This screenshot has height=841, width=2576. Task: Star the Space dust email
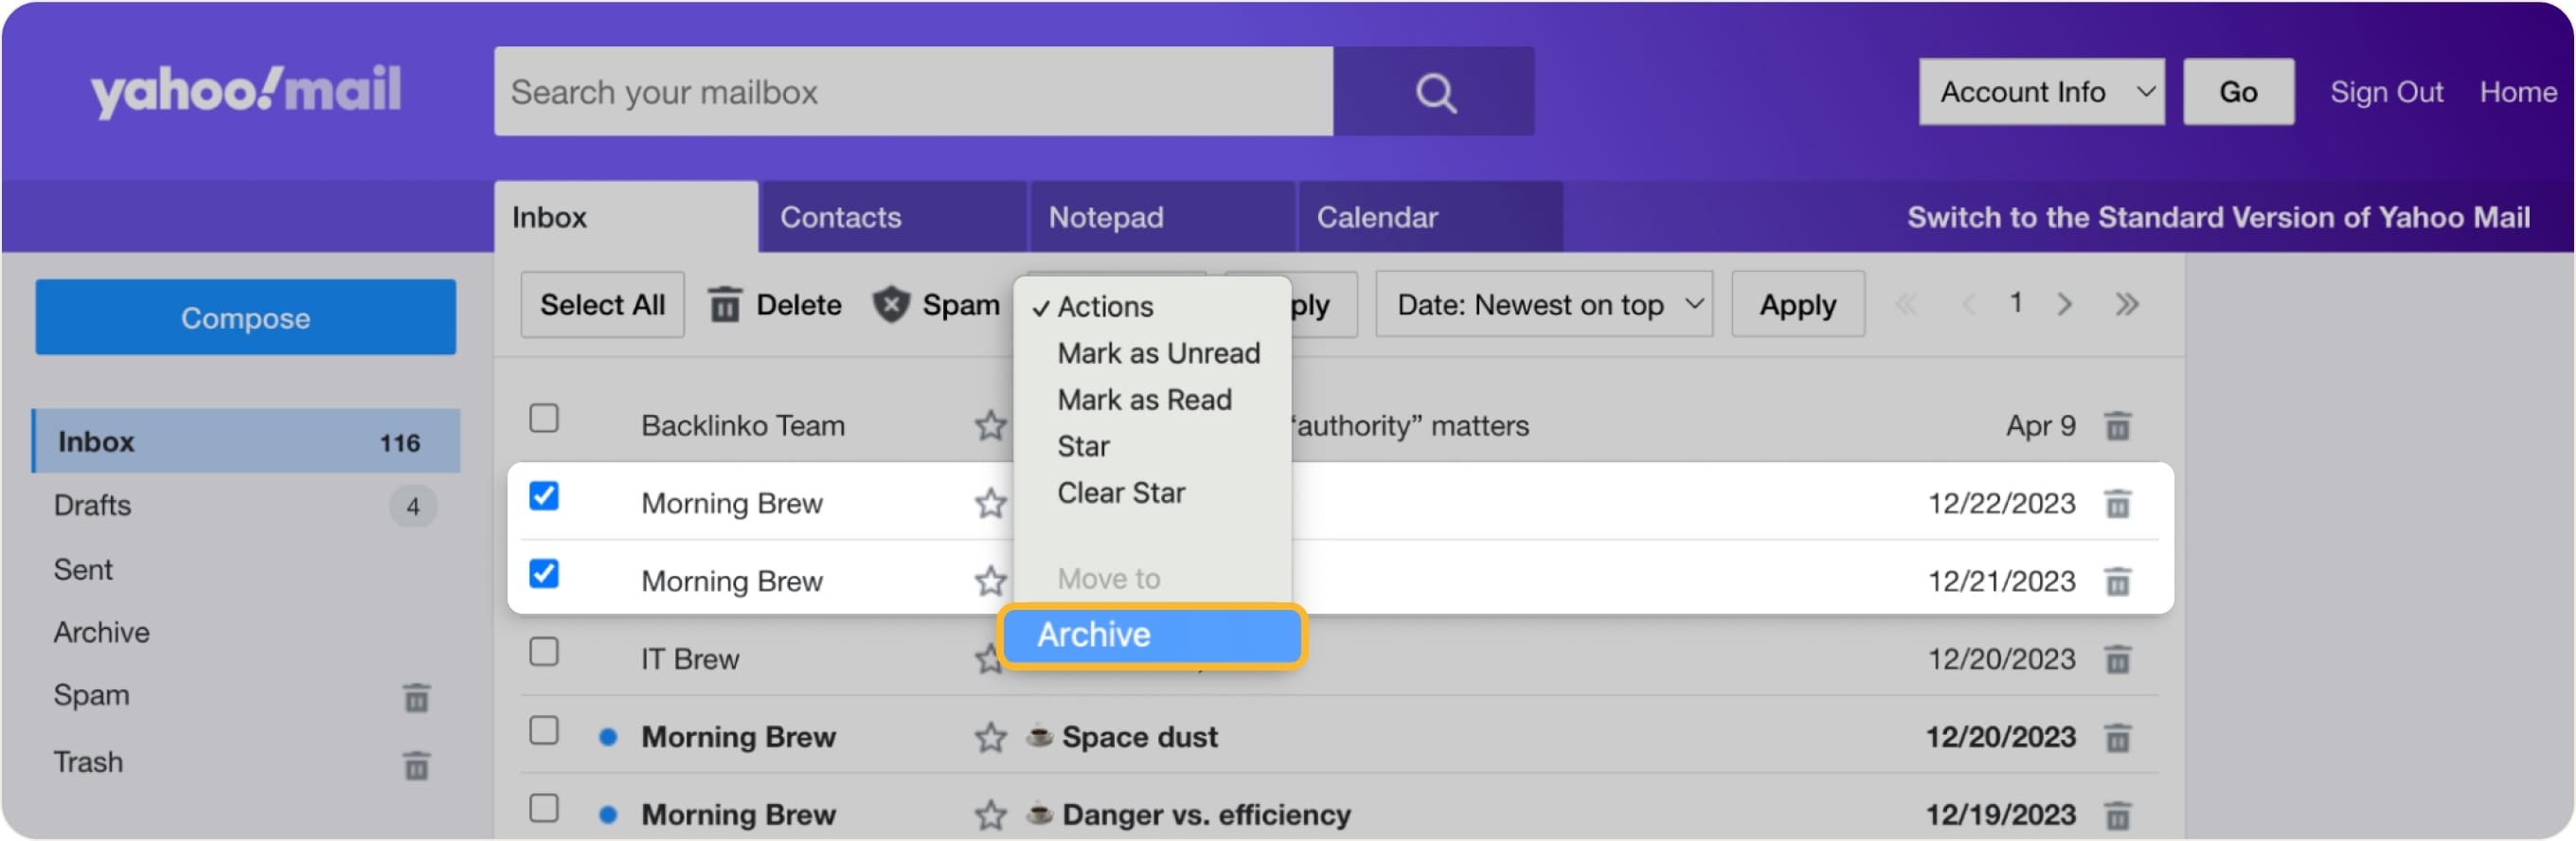click(x=990, y=738)
